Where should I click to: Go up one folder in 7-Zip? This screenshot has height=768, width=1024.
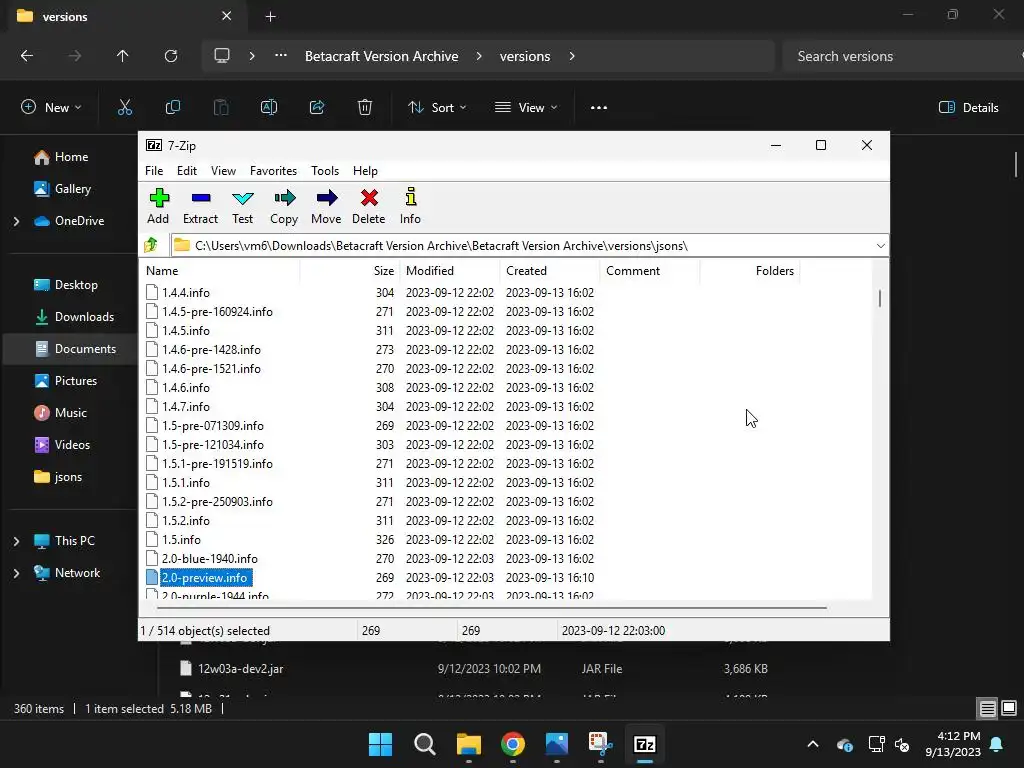[152, 246]
